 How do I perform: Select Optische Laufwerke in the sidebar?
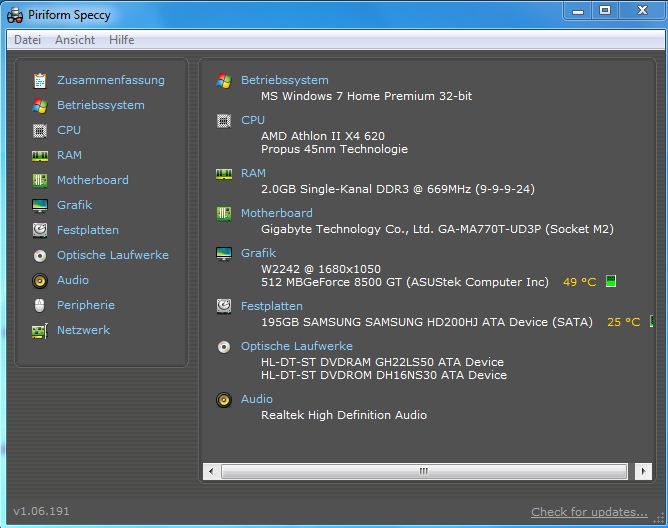[113, 255]
